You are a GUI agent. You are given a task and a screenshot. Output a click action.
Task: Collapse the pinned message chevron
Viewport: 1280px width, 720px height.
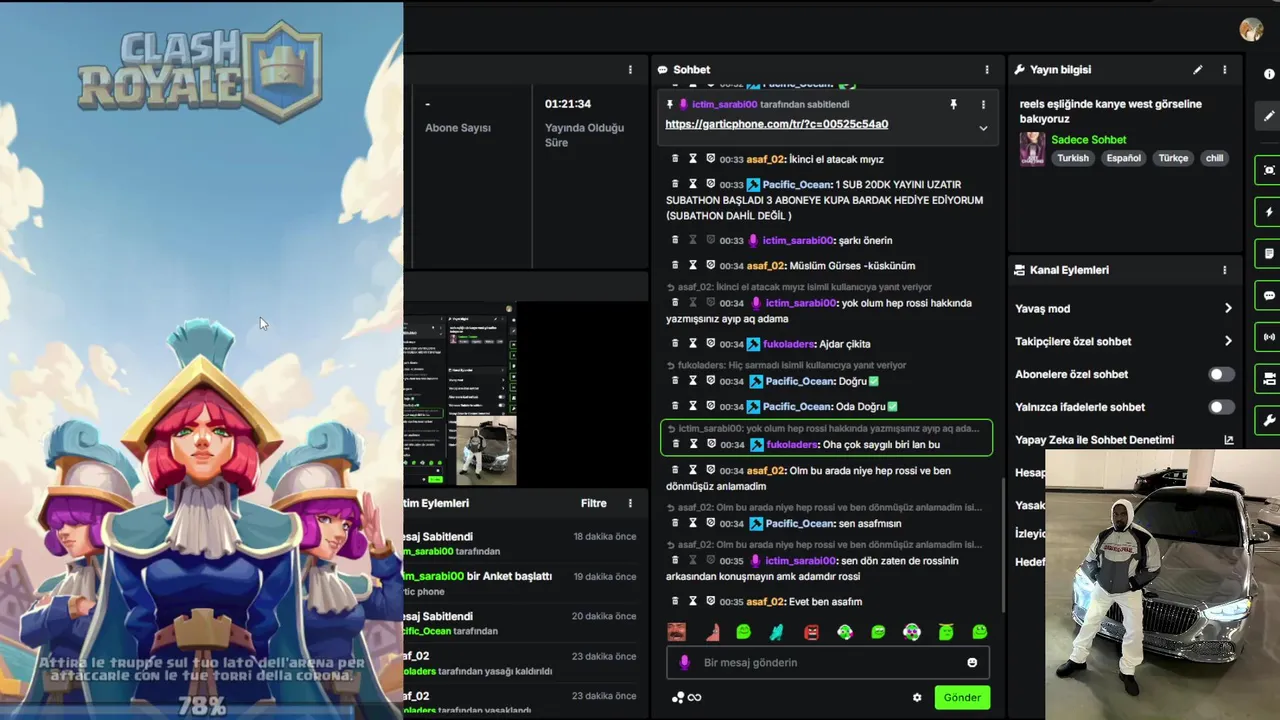pos(983,128)
